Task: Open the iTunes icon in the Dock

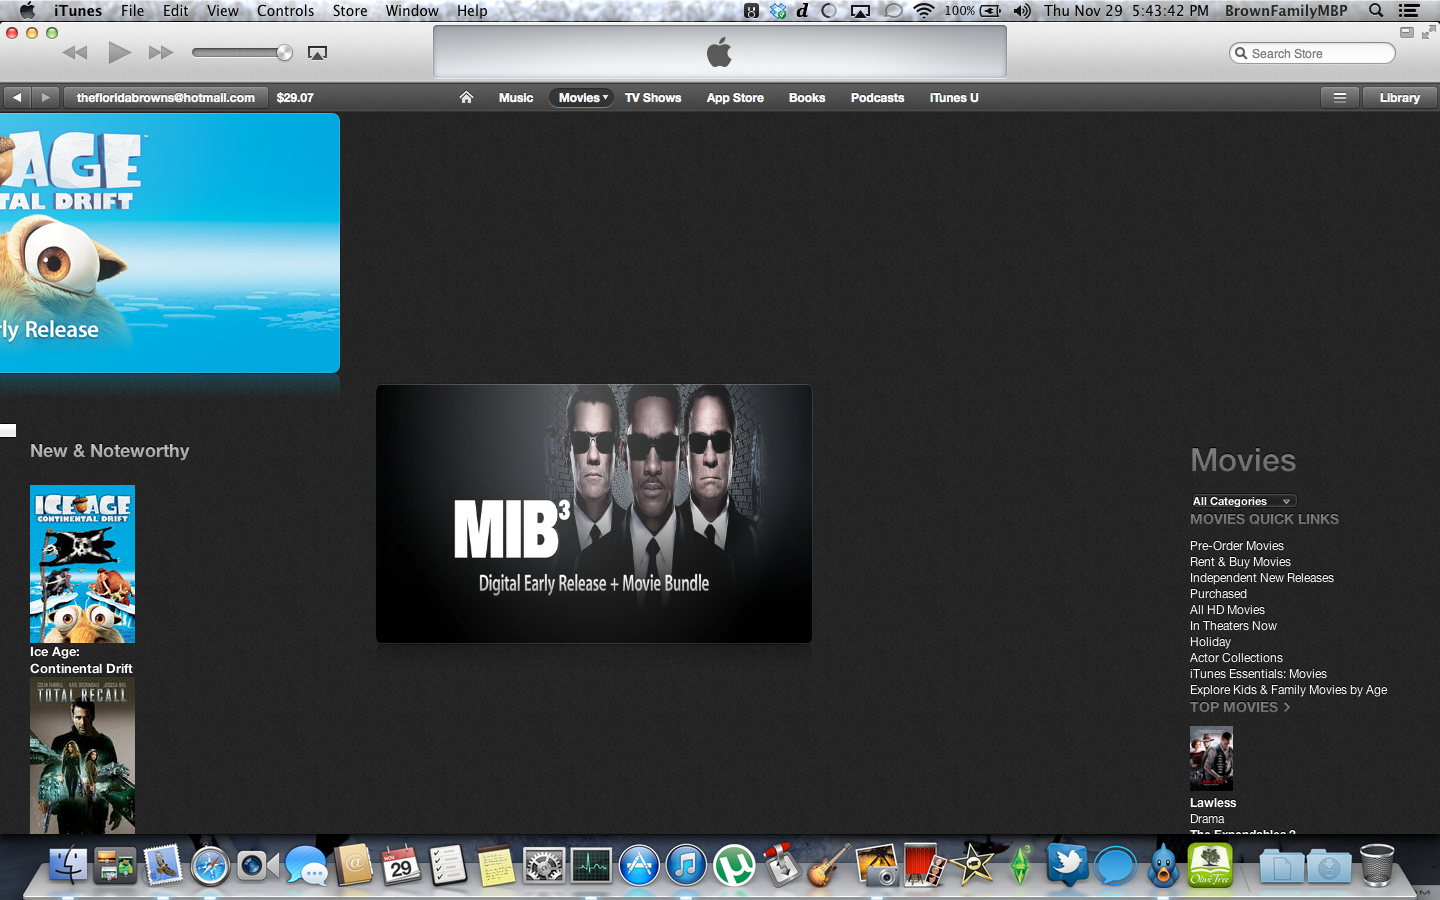Action: [686, 866]
